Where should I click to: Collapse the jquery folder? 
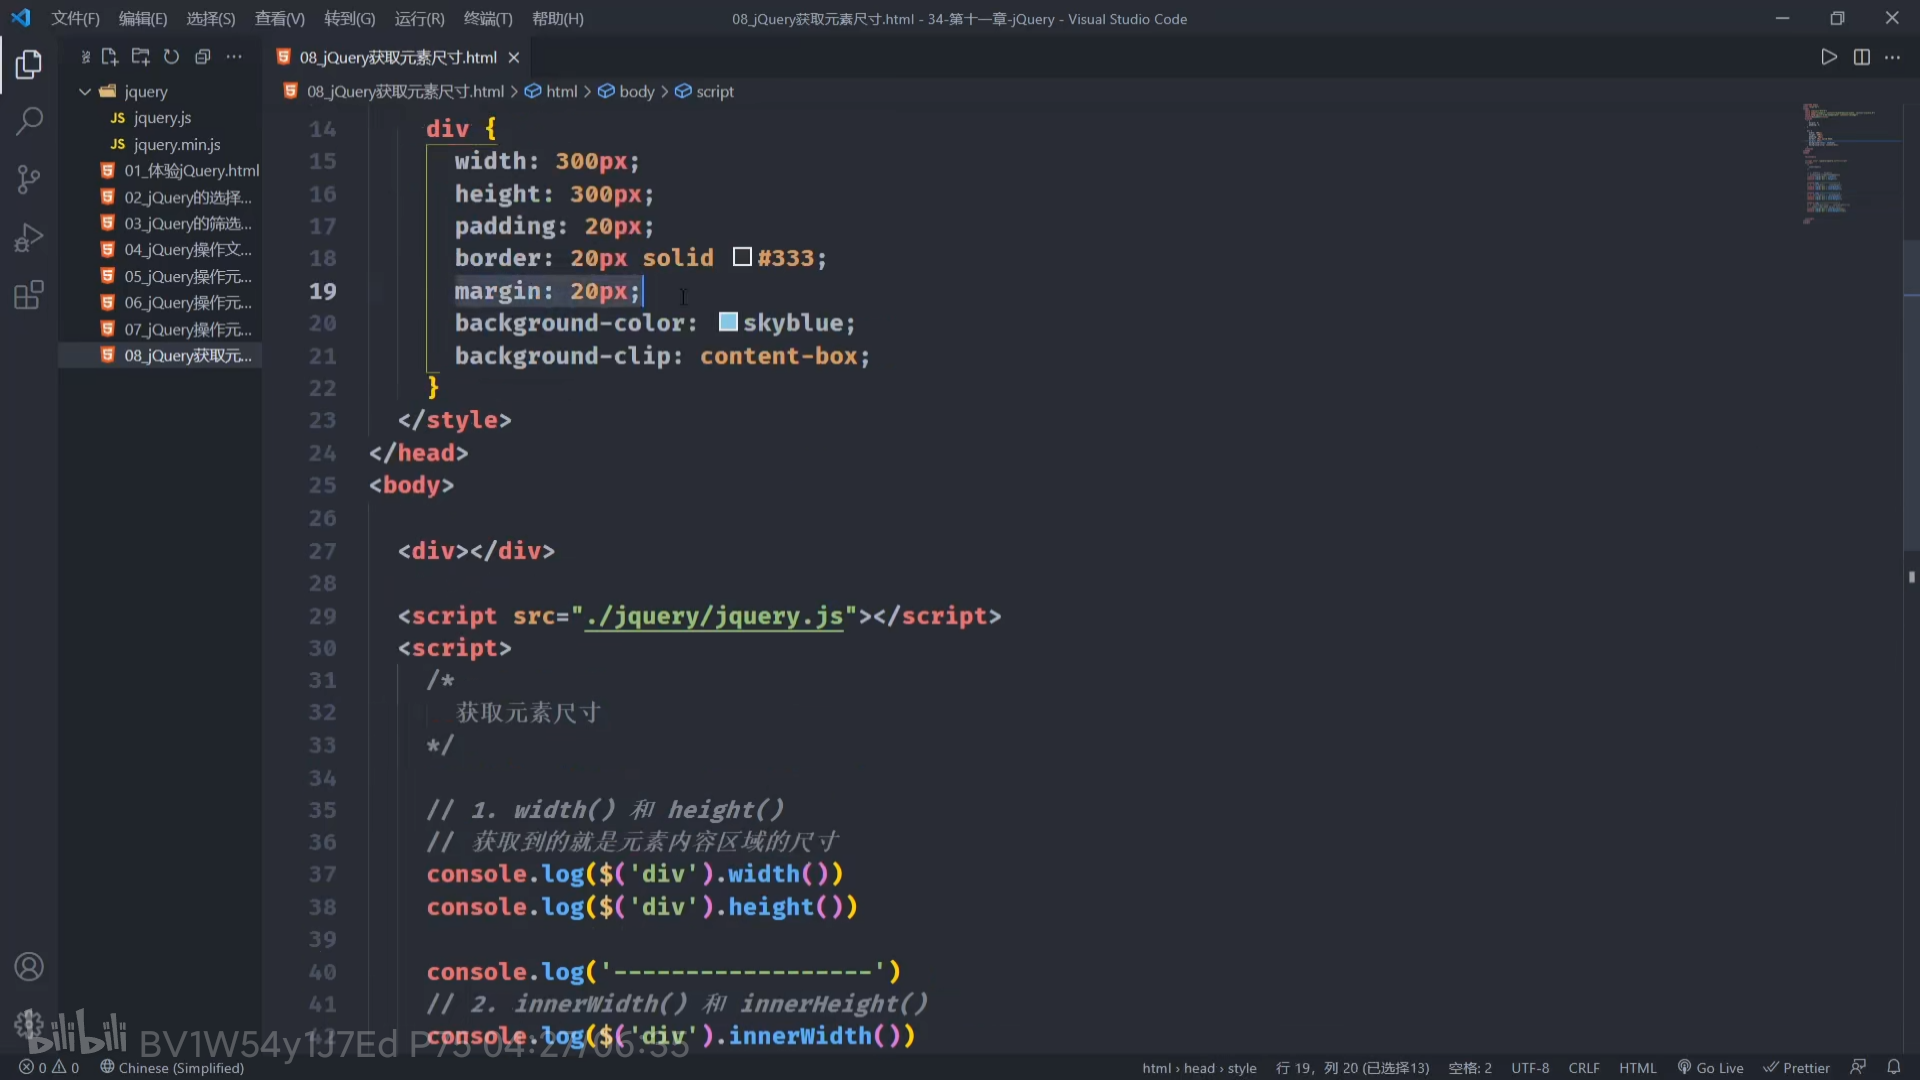pyautogui.click(x=86, y=91)
